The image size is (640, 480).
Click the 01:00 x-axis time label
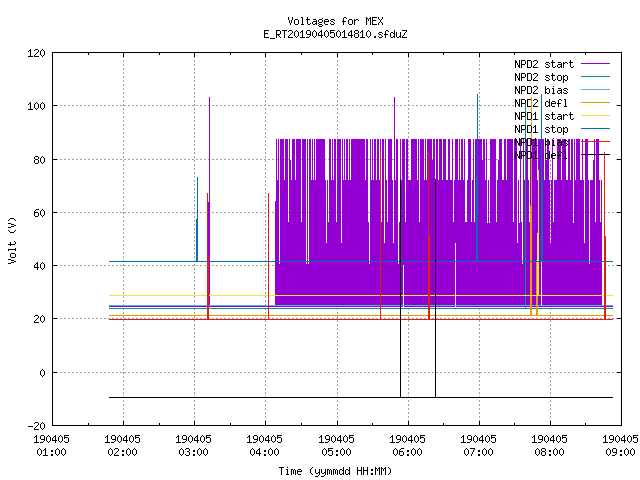click(x=51, y=452)
